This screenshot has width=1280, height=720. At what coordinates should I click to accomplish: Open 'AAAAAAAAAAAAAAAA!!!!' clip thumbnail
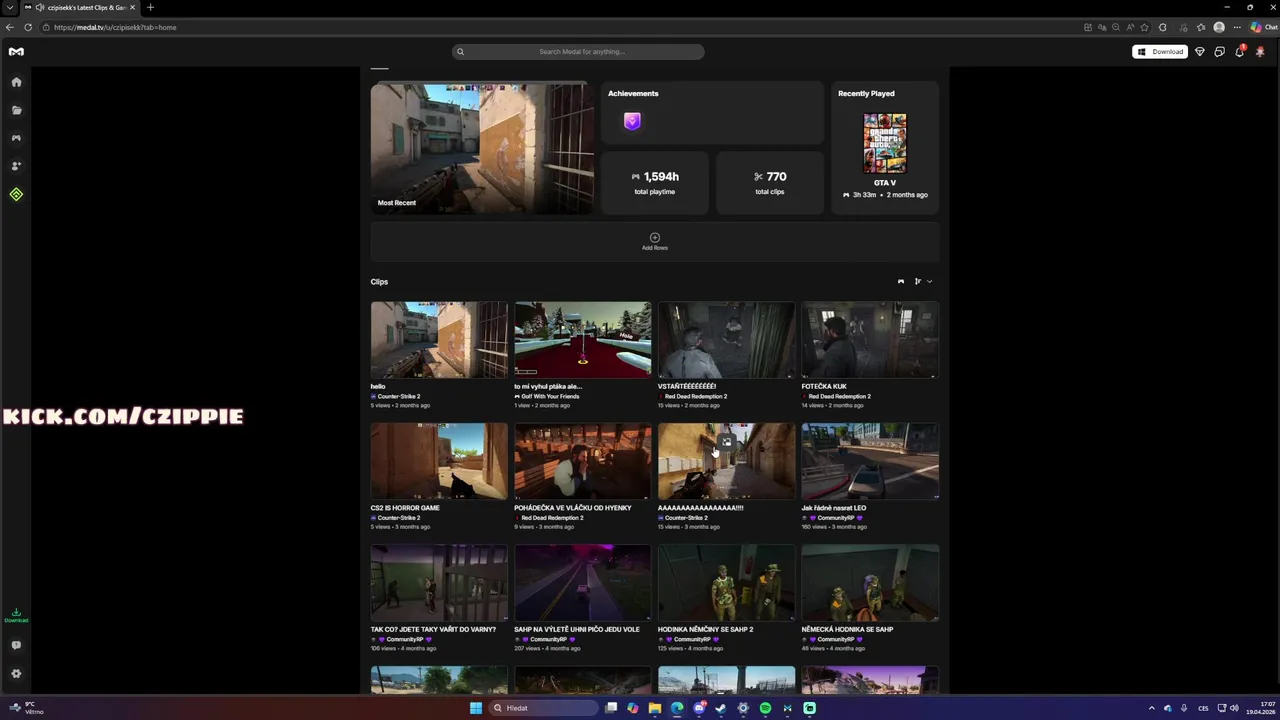(726, 461)
